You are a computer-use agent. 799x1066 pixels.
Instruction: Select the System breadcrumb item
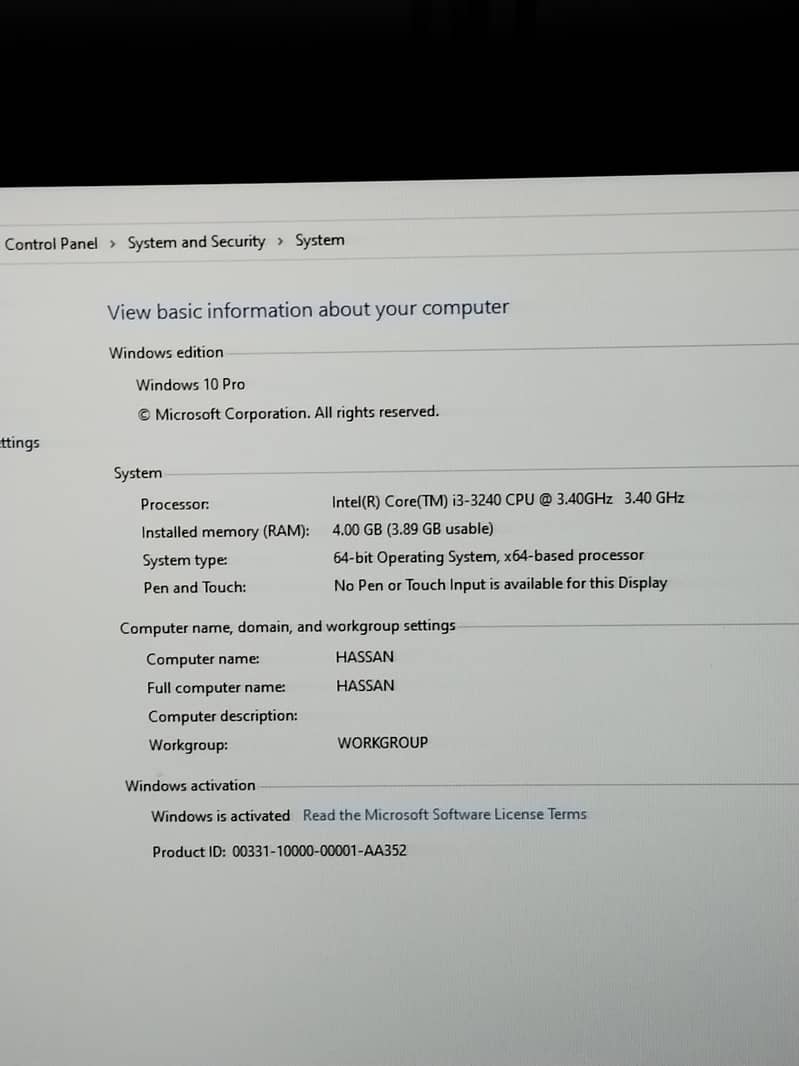[x=320, y=240]
